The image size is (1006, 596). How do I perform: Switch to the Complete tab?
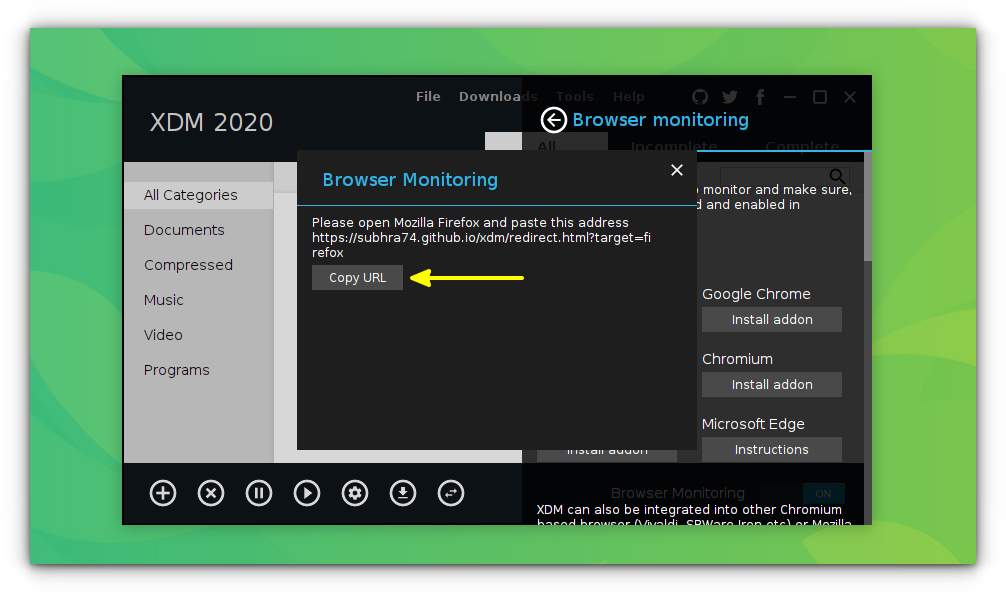(x=802, y=146)
